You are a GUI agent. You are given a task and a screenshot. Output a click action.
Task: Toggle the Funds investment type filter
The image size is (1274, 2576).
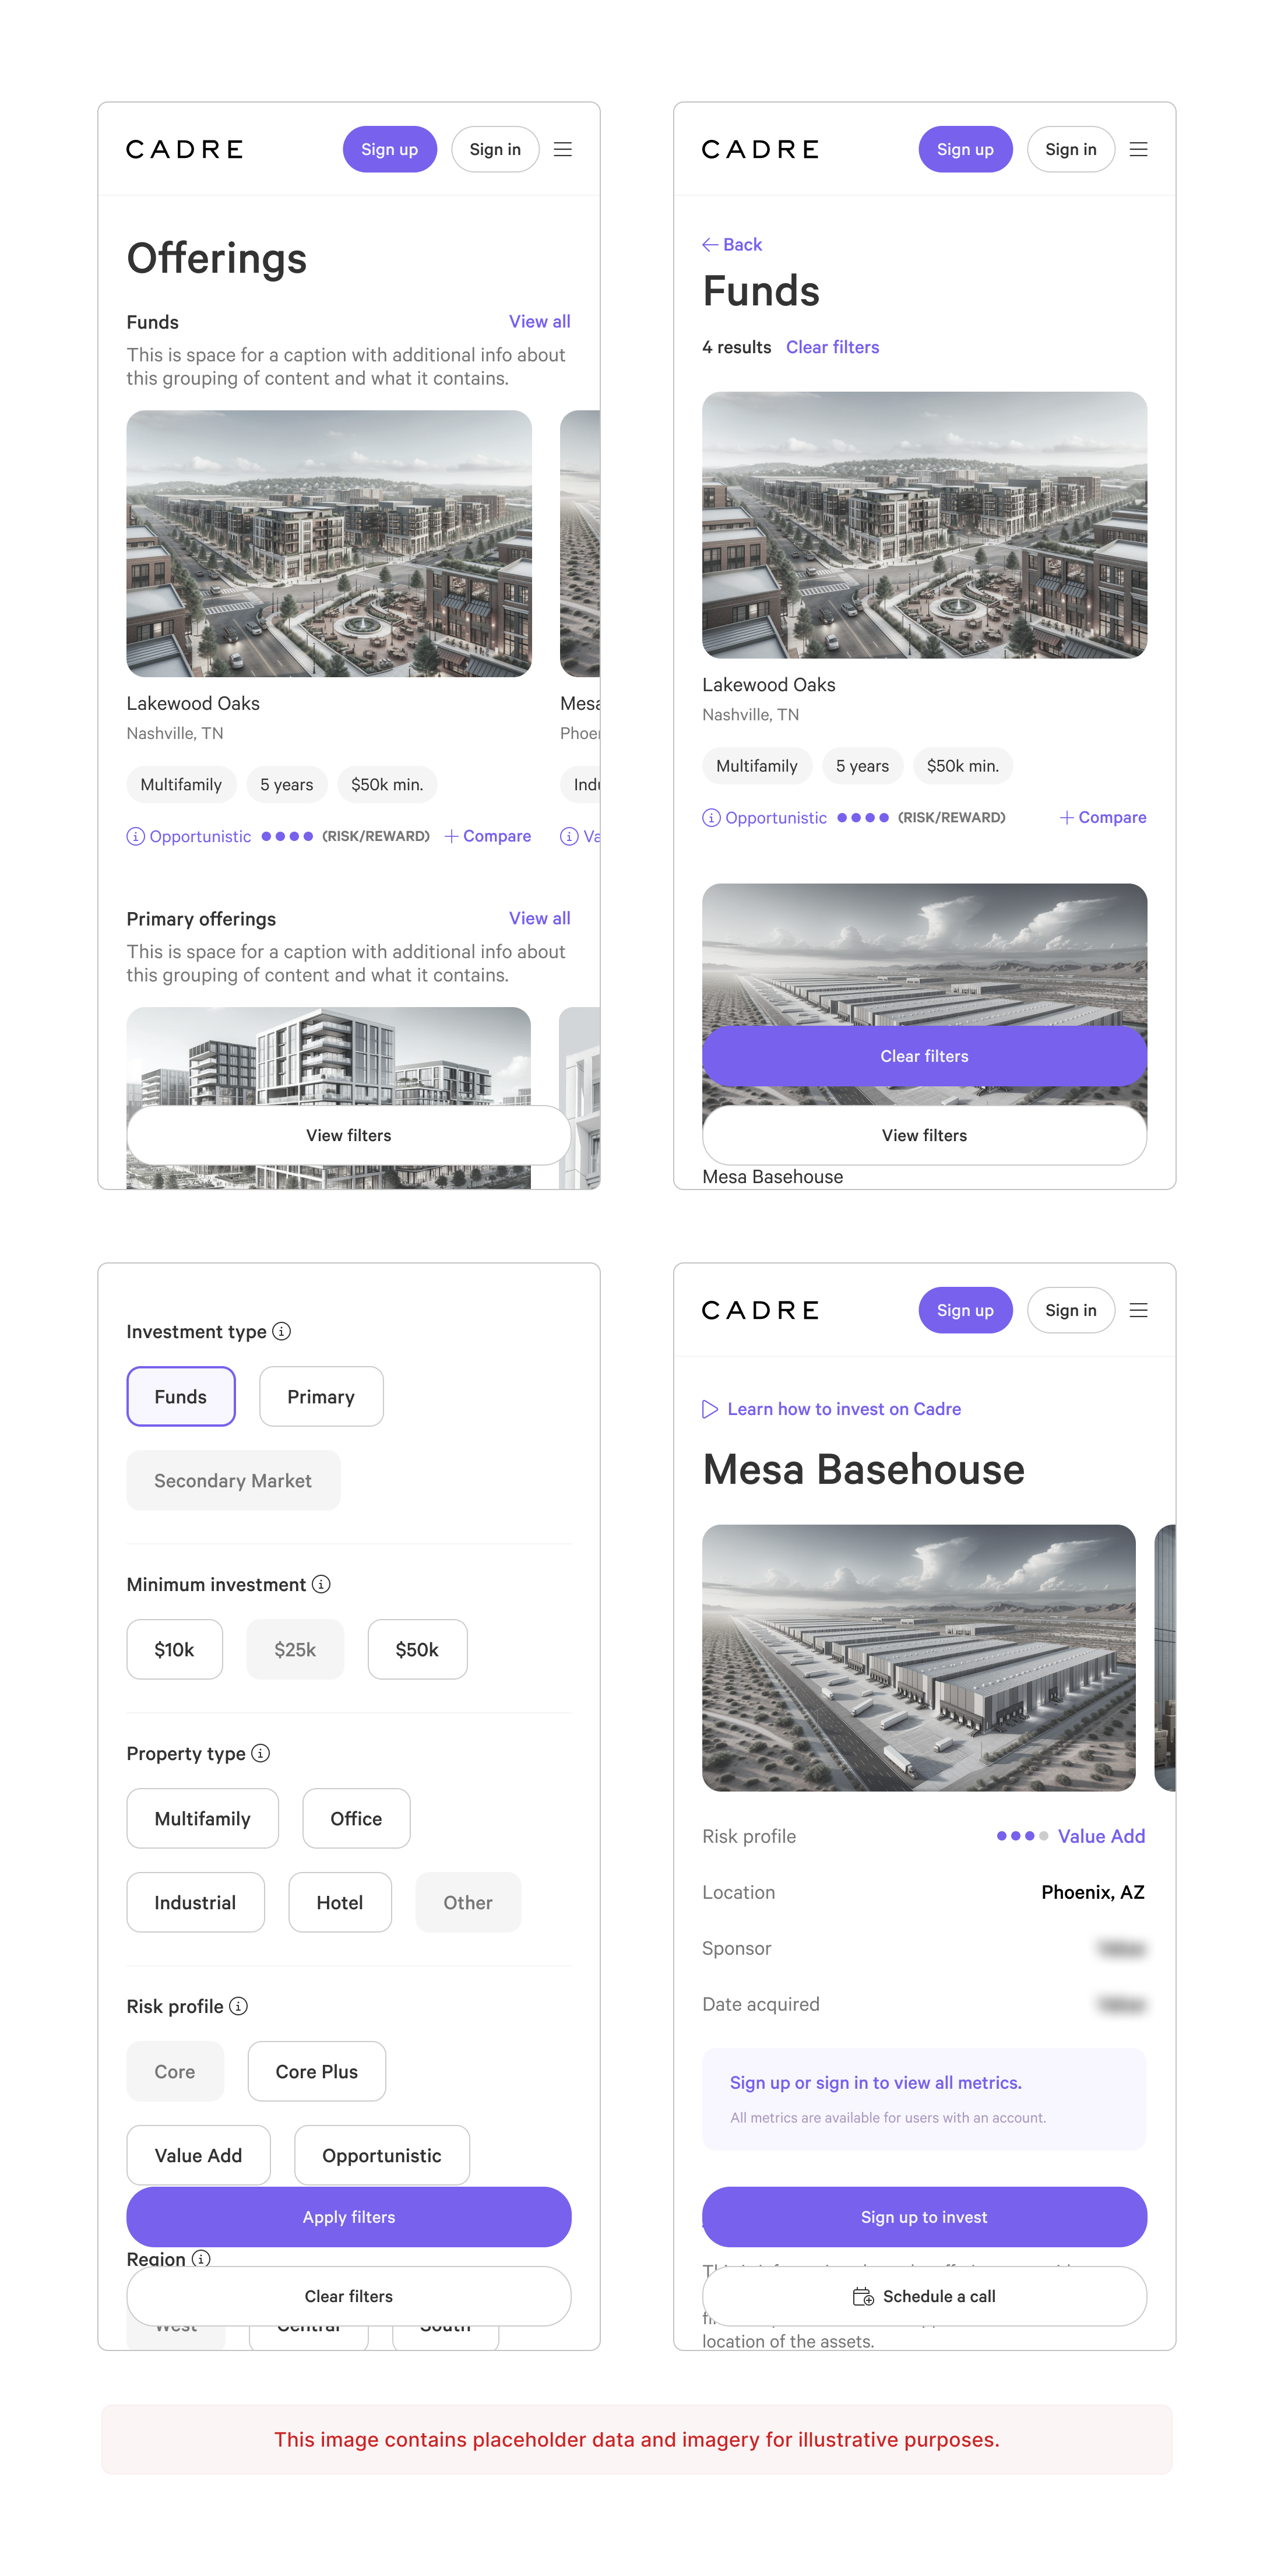tap(181, 1397)
